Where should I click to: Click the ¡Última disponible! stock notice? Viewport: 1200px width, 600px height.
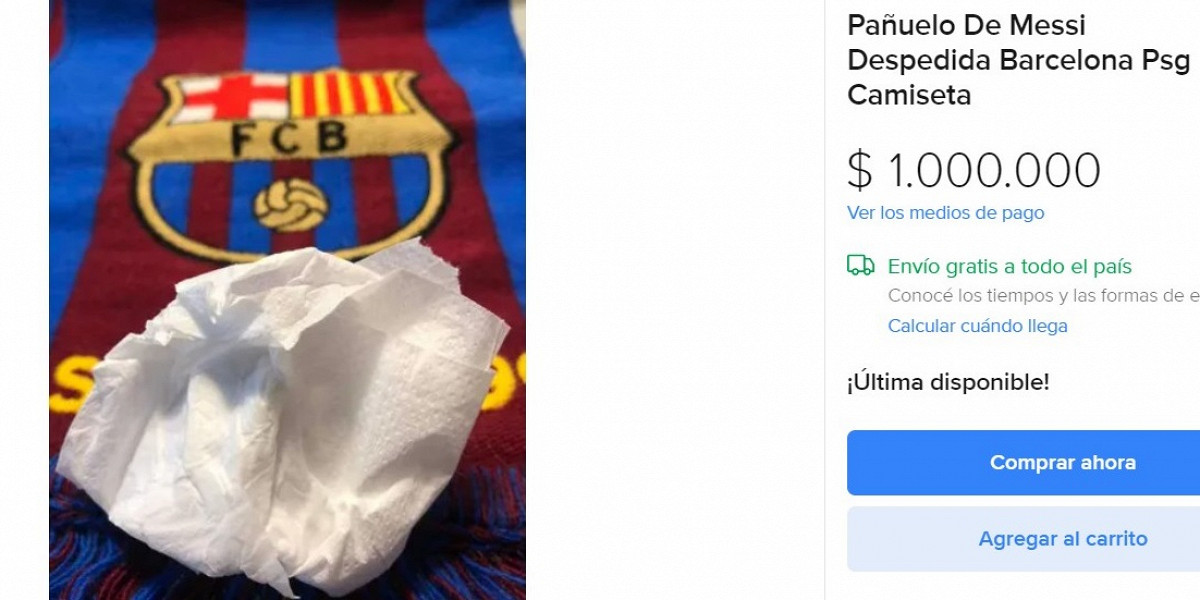(948, 382)
